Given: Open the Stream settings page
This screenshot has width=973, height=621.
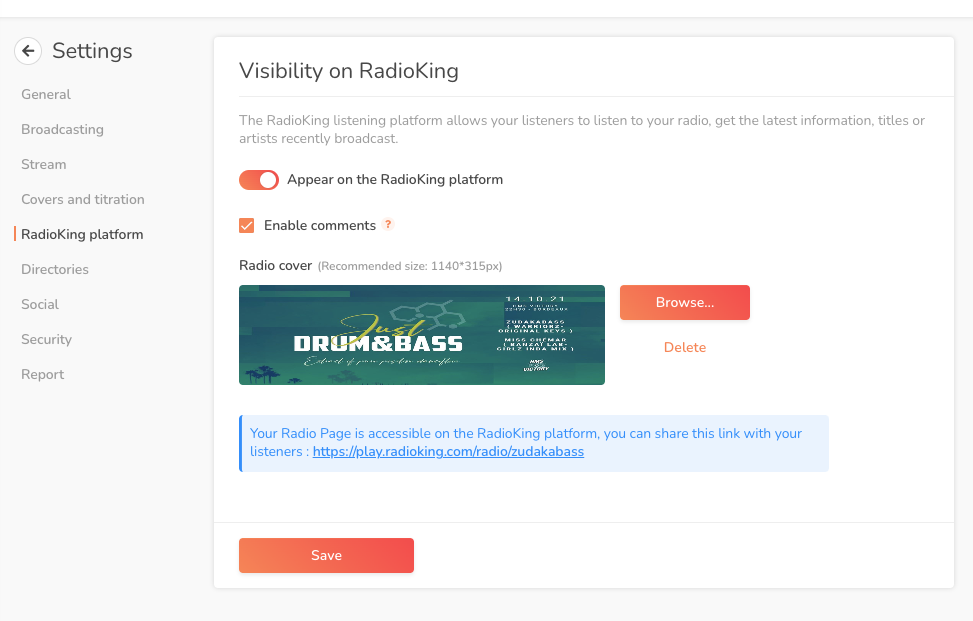Looking at the screenshot, I should coord(43,164).
